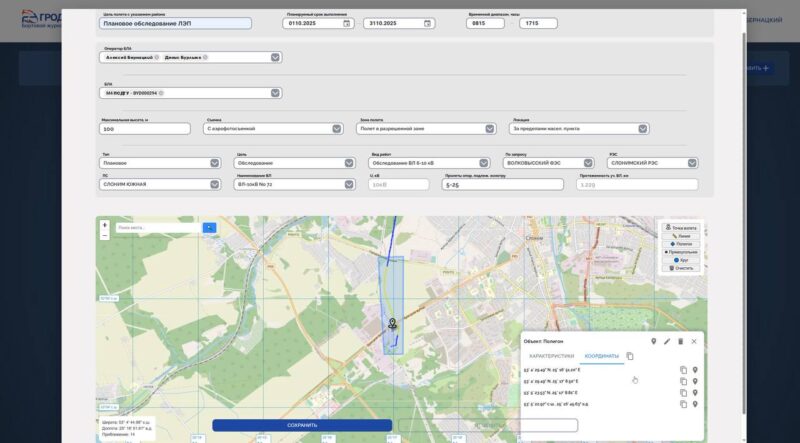
Task: Click the trash delete icon in polygon panel
Action: point(680,341)
